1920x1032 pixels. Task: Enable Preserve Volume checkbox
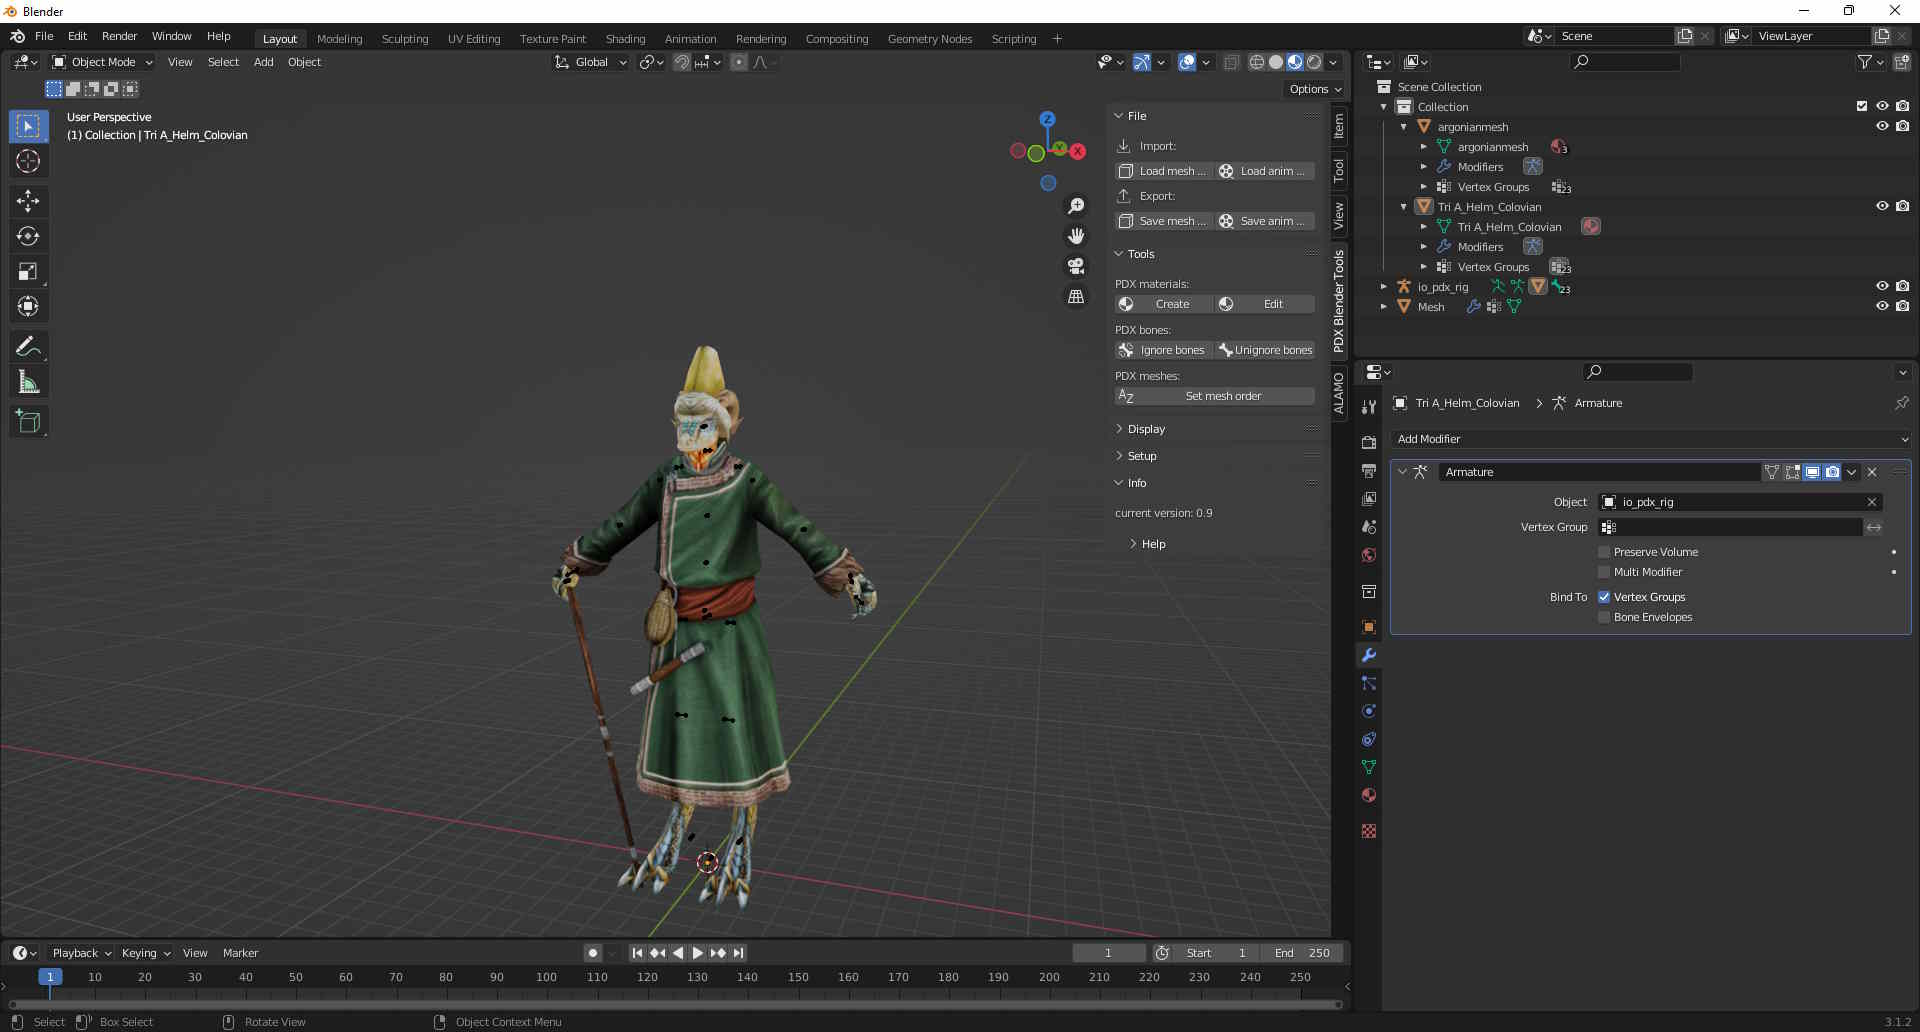pos(1604,552)
